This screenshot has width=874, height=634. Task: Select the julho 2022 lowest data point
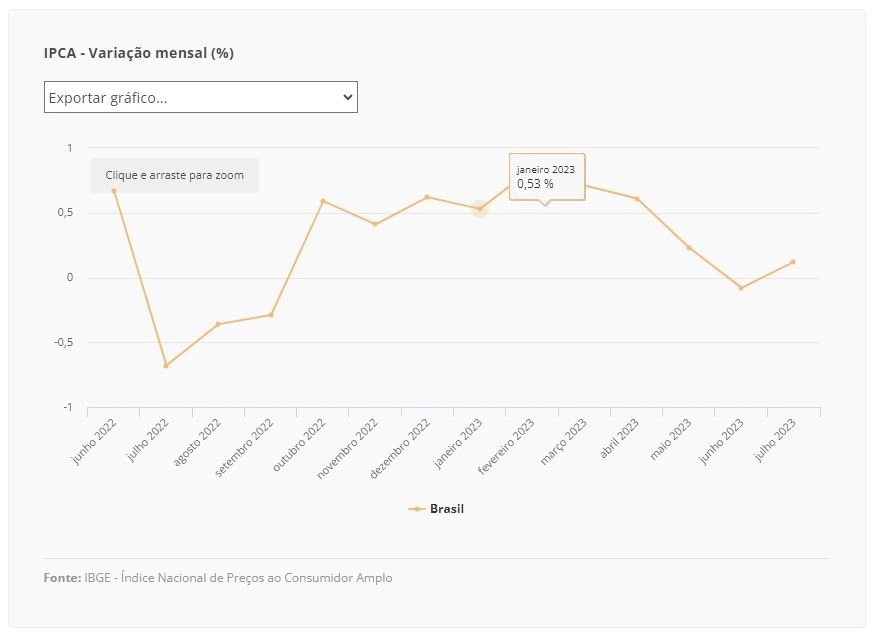click(166, 366)
